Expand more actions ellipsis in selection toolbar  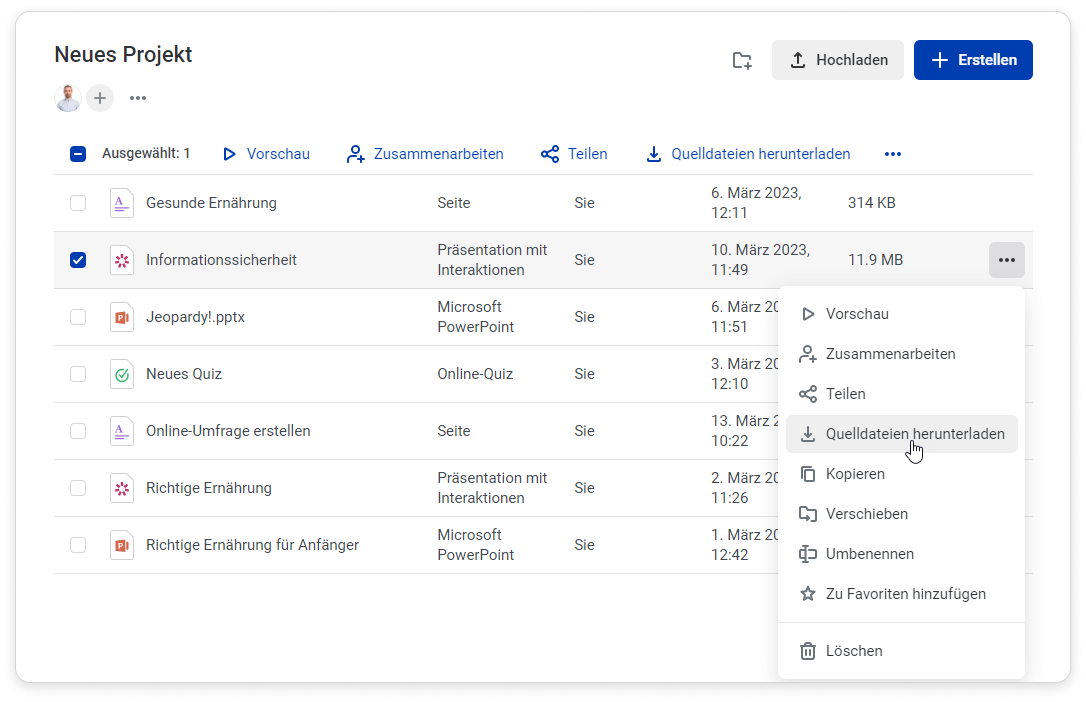[893, 154]
